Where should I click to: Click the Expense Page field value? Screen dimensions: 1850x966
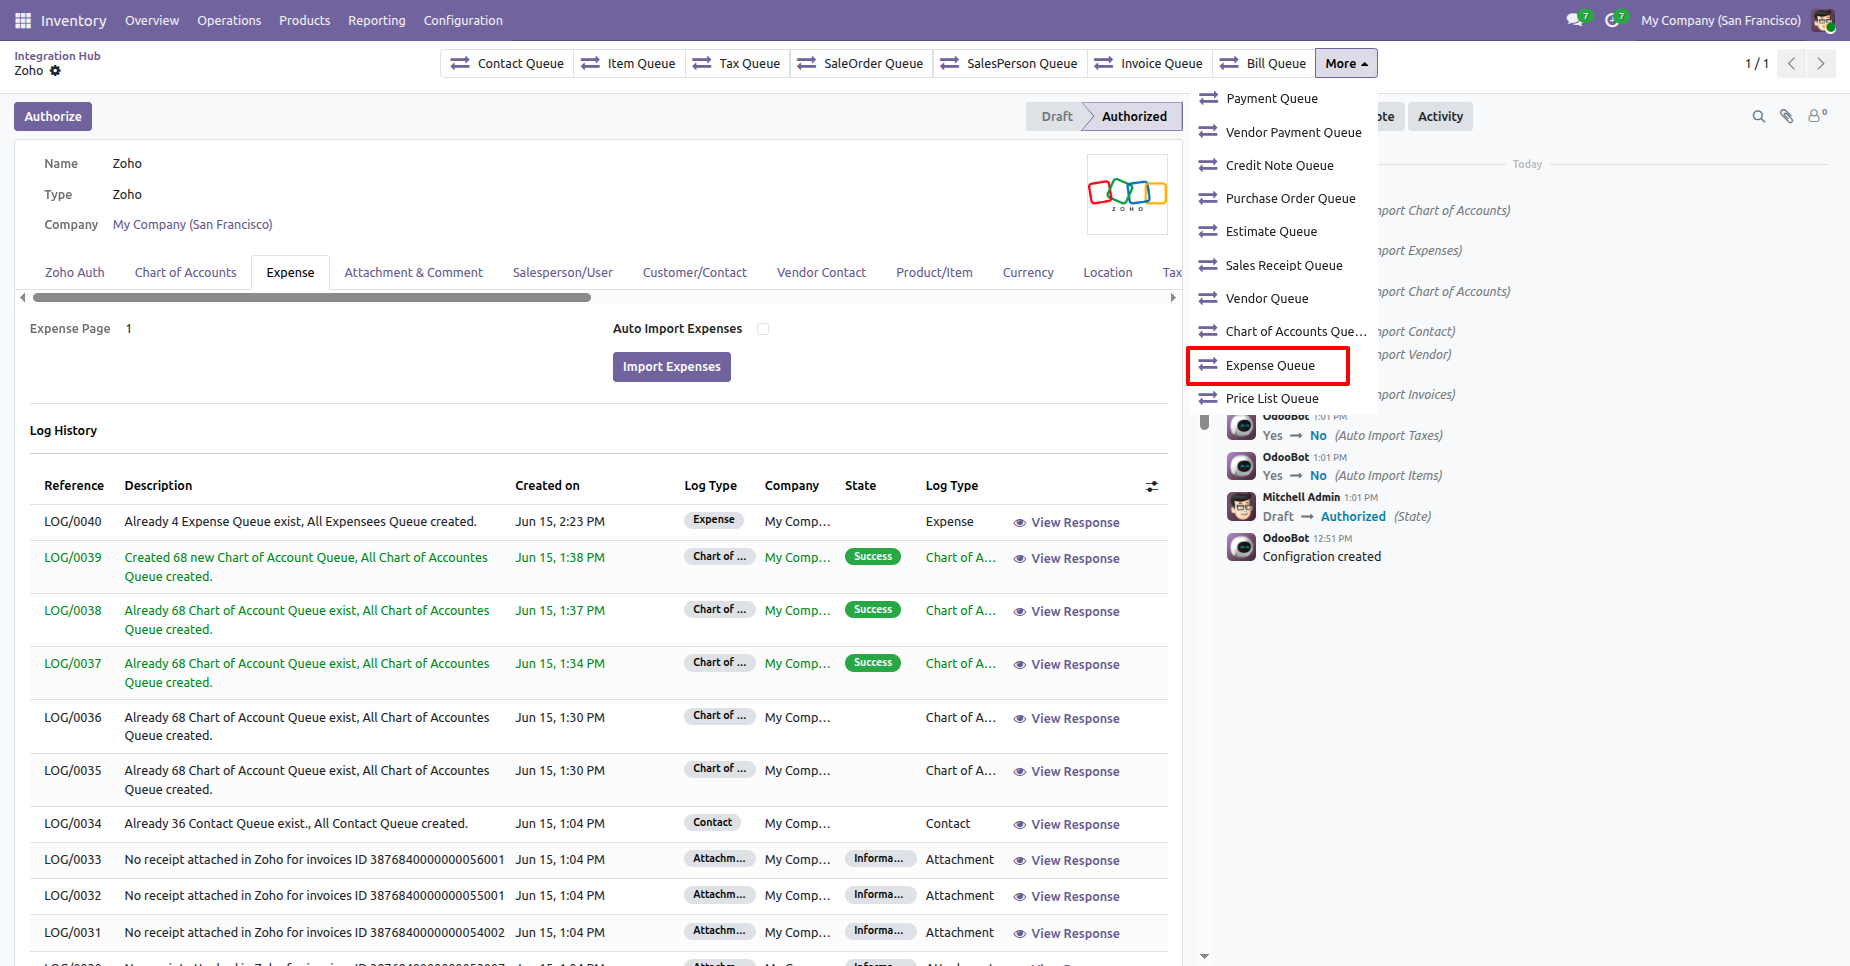[129, 329]
